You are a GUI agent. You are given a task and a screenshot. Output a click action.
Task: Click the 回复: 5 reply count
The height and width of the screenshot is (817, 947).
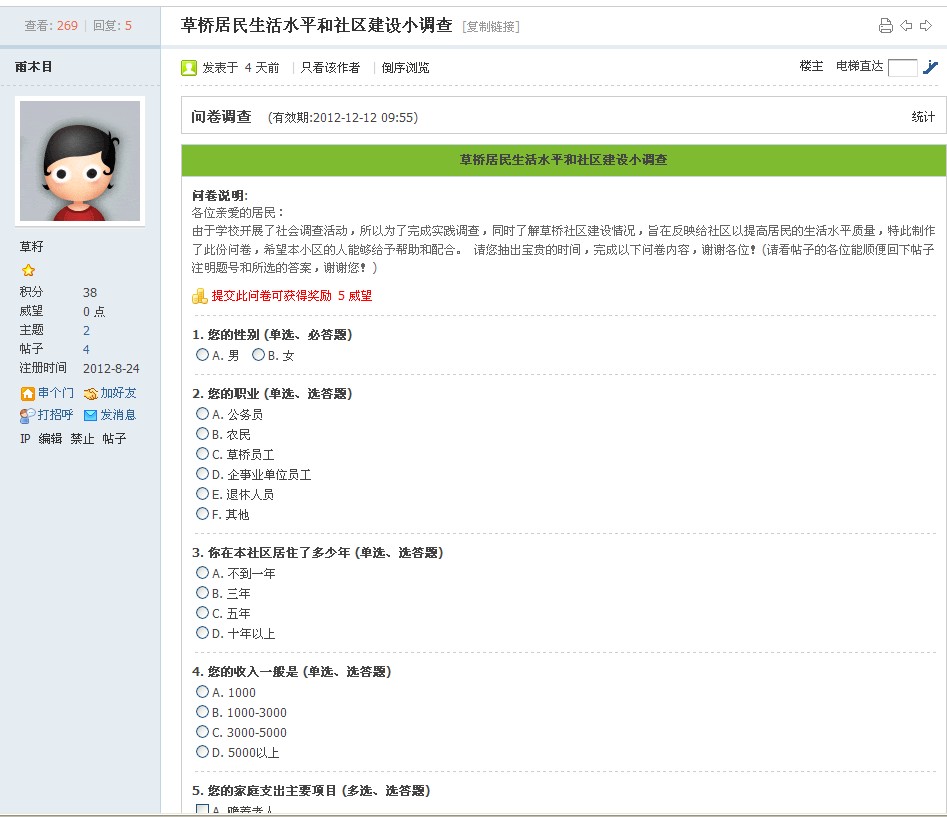(112, 25)
